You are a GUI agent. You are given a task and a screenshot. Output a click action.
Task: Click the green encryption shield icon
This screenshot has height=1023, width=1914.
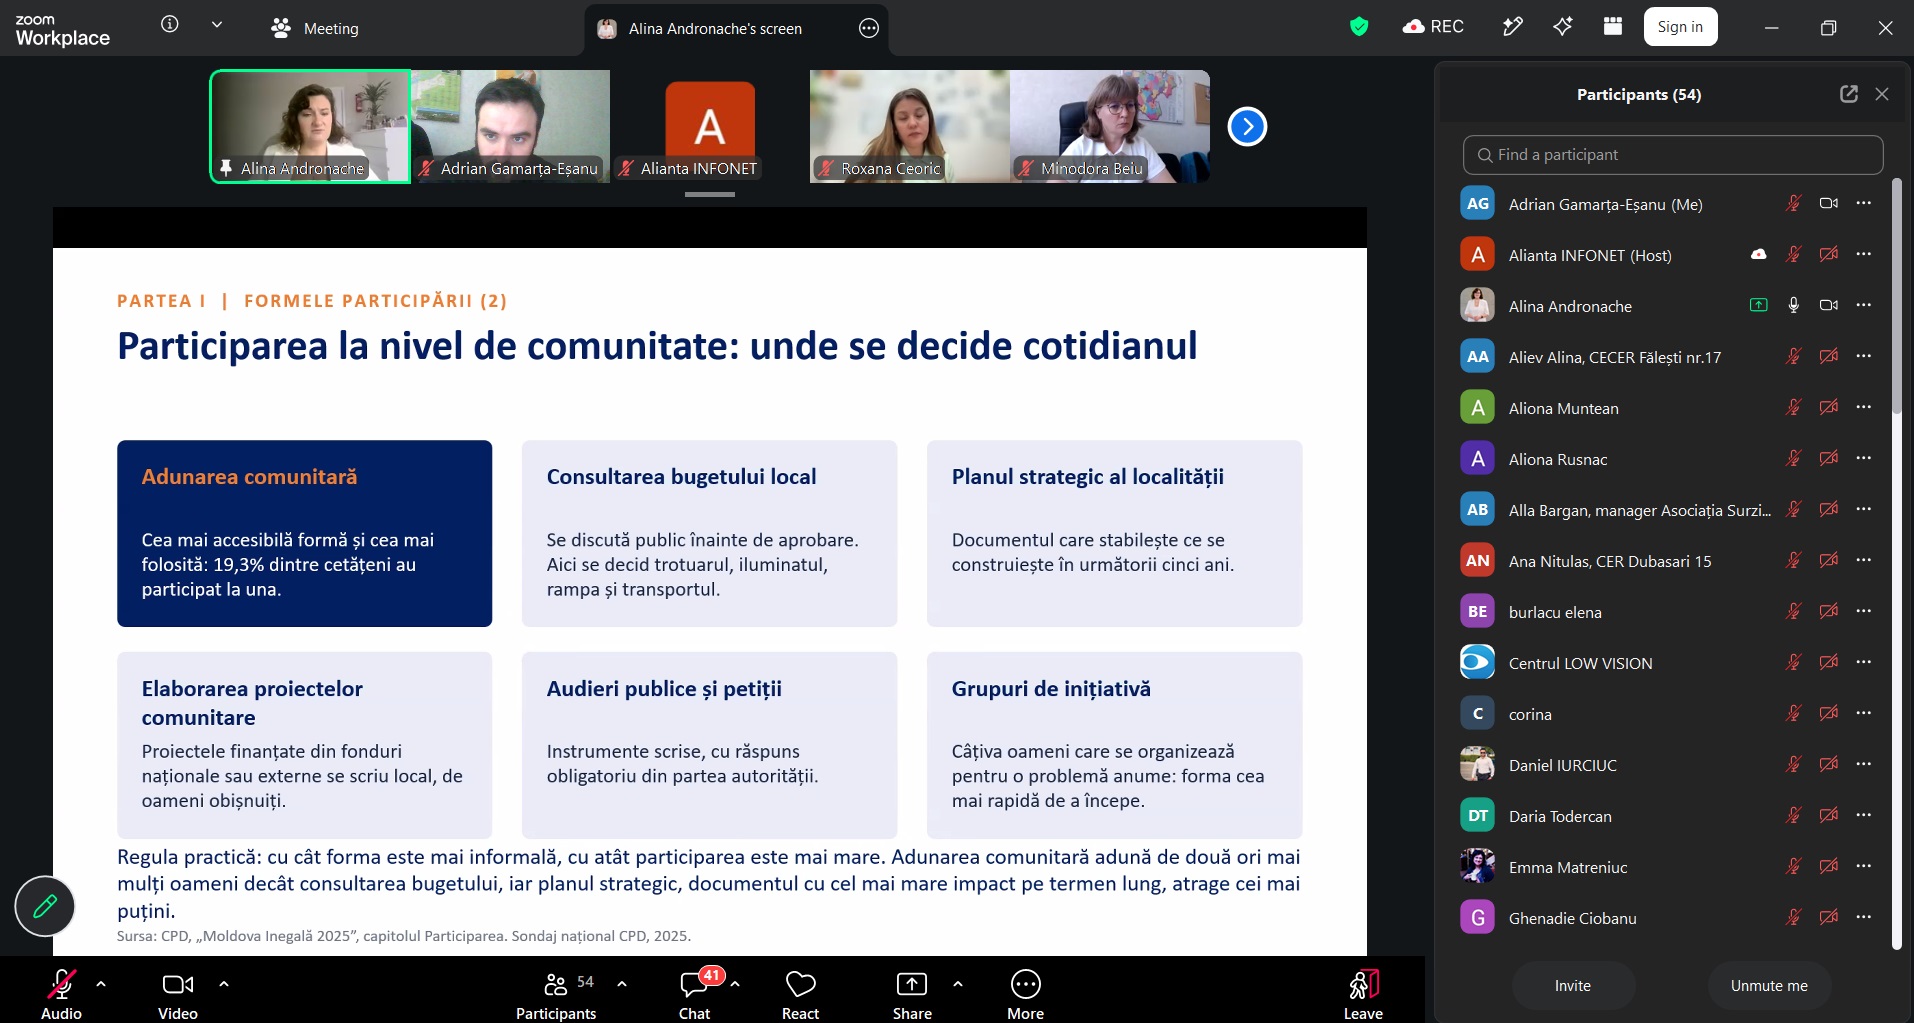pyautogui.click(x=1358, y=27)
